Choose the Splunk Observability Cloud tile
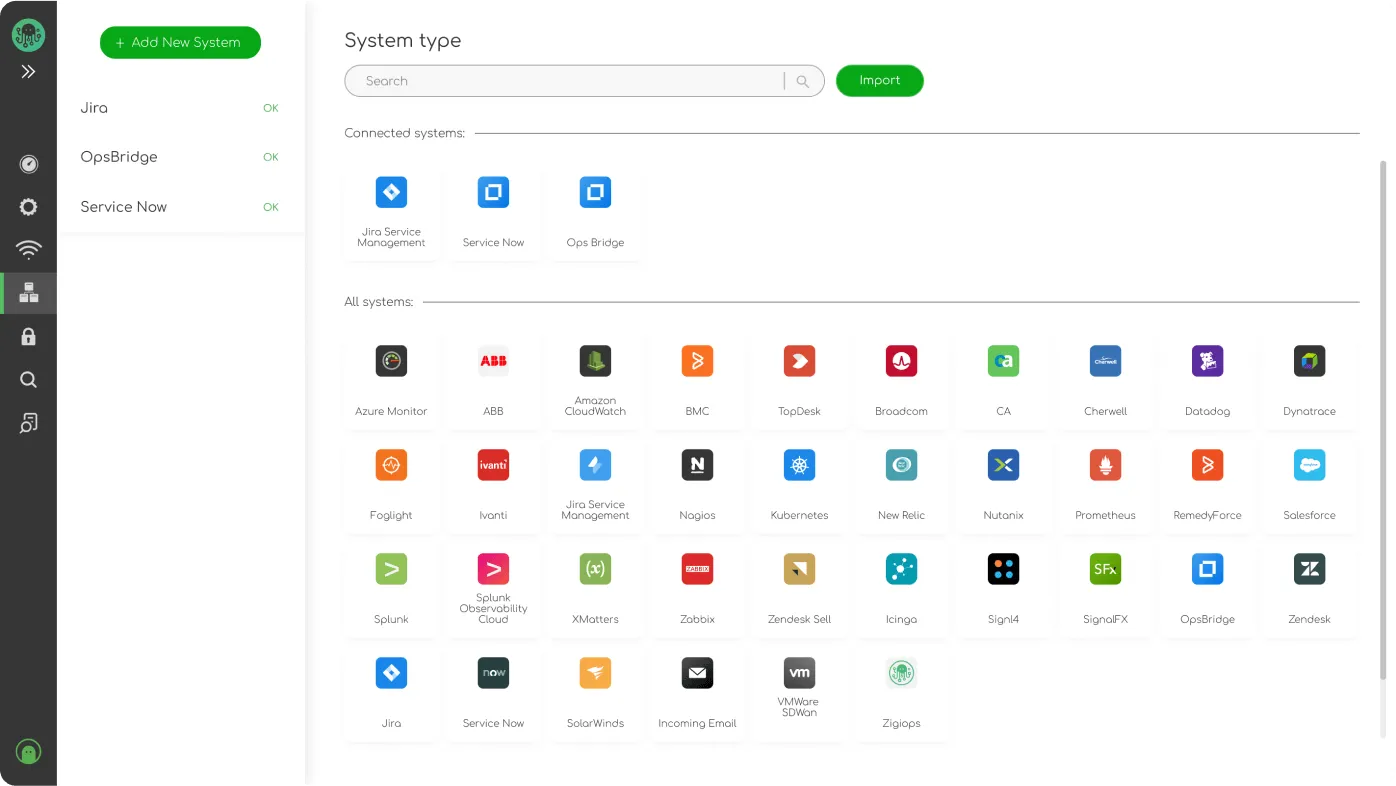Screen dimensions: 1396x786 pos(493,590)
